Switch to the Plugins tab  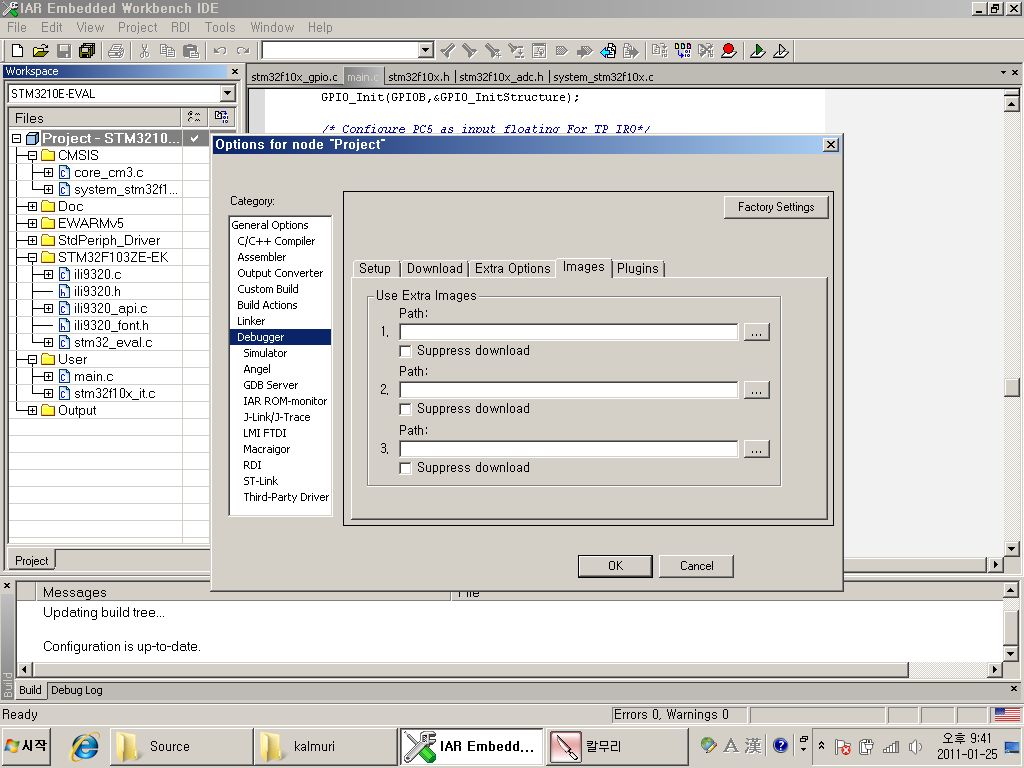point(638,268)
